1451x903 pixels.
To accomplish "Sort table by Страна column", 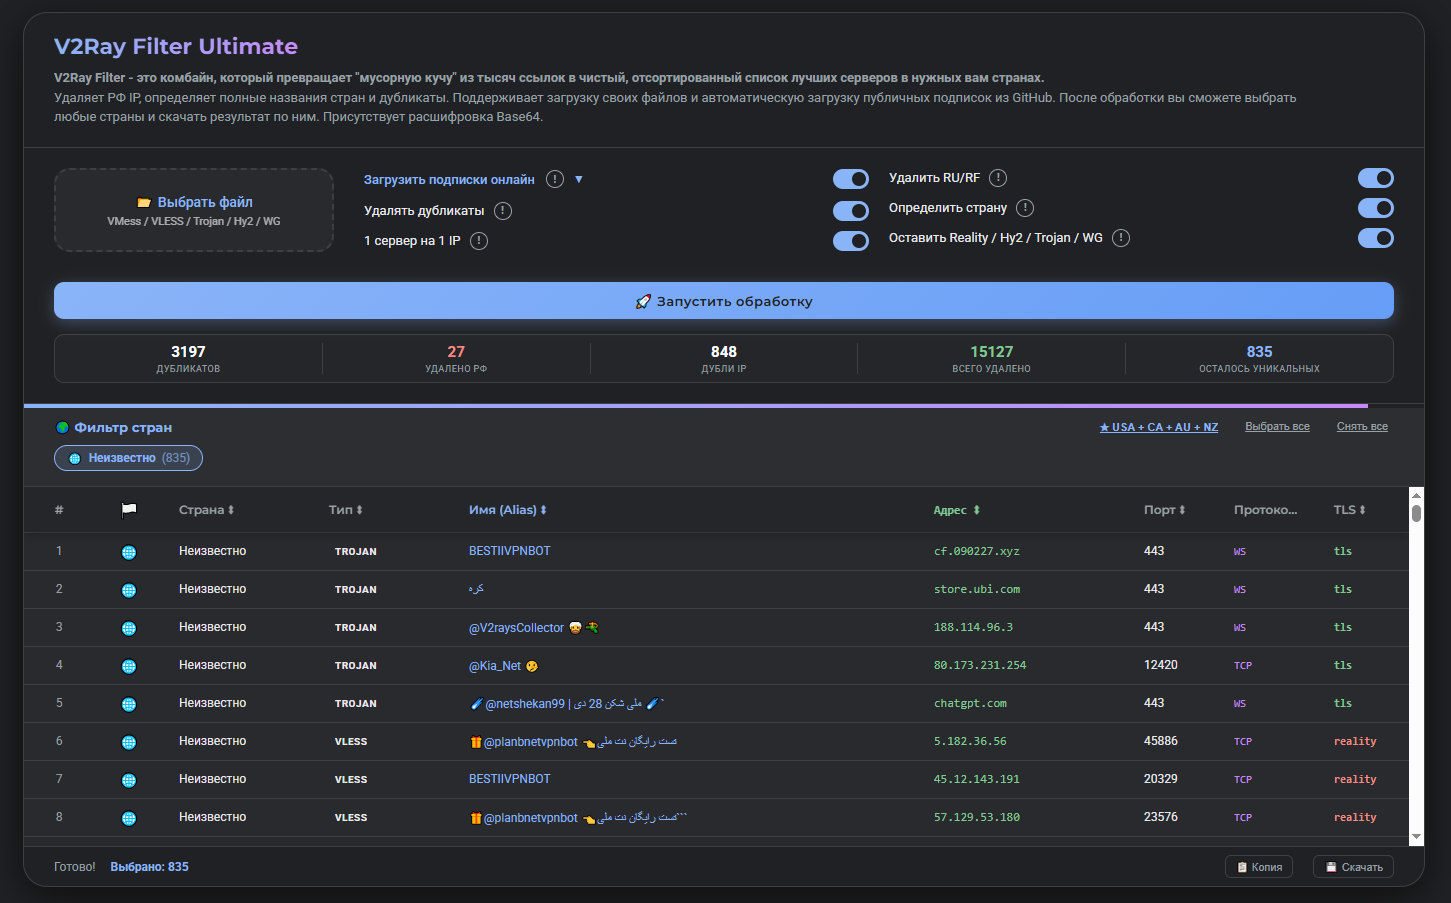I will pyautogui.click(x=206, y=510).
